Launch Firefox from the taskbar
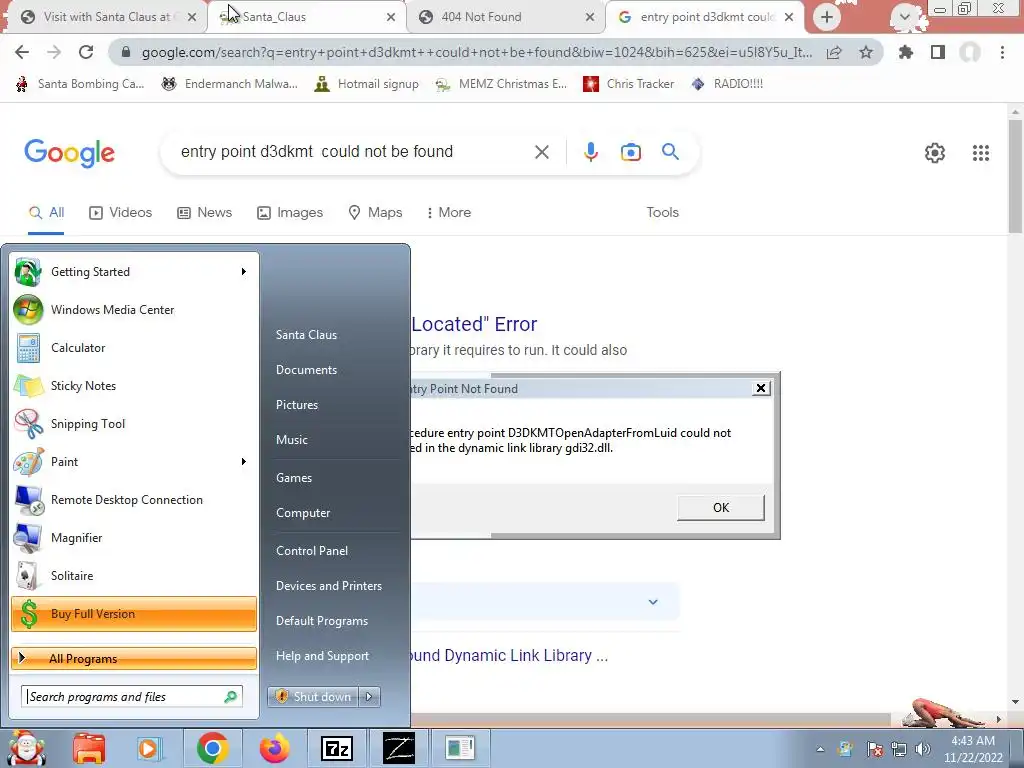 pos(275,748)
